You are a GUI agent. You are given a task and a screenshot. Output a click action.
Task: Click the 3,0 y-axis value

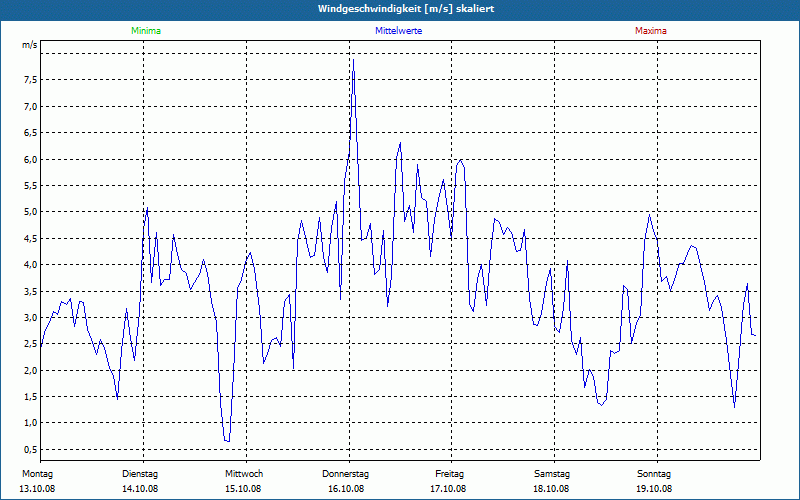[30, 317]
